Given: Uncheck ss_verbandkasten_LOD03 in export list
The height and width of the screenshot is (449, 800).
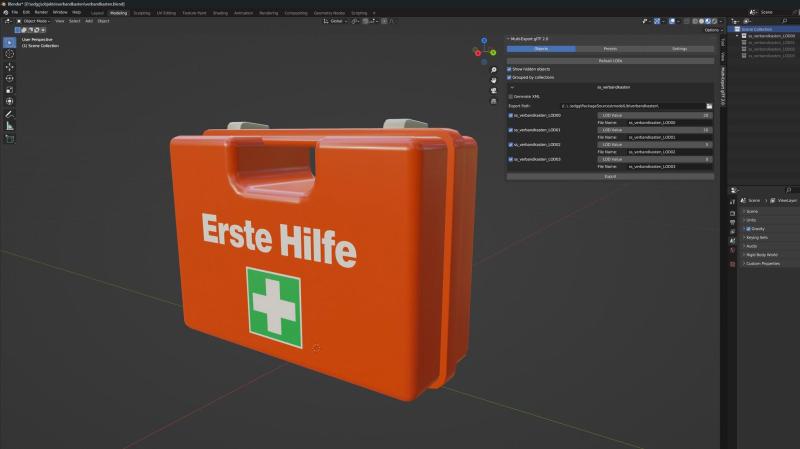Looking at the screenshot, I should coord(511,160).
